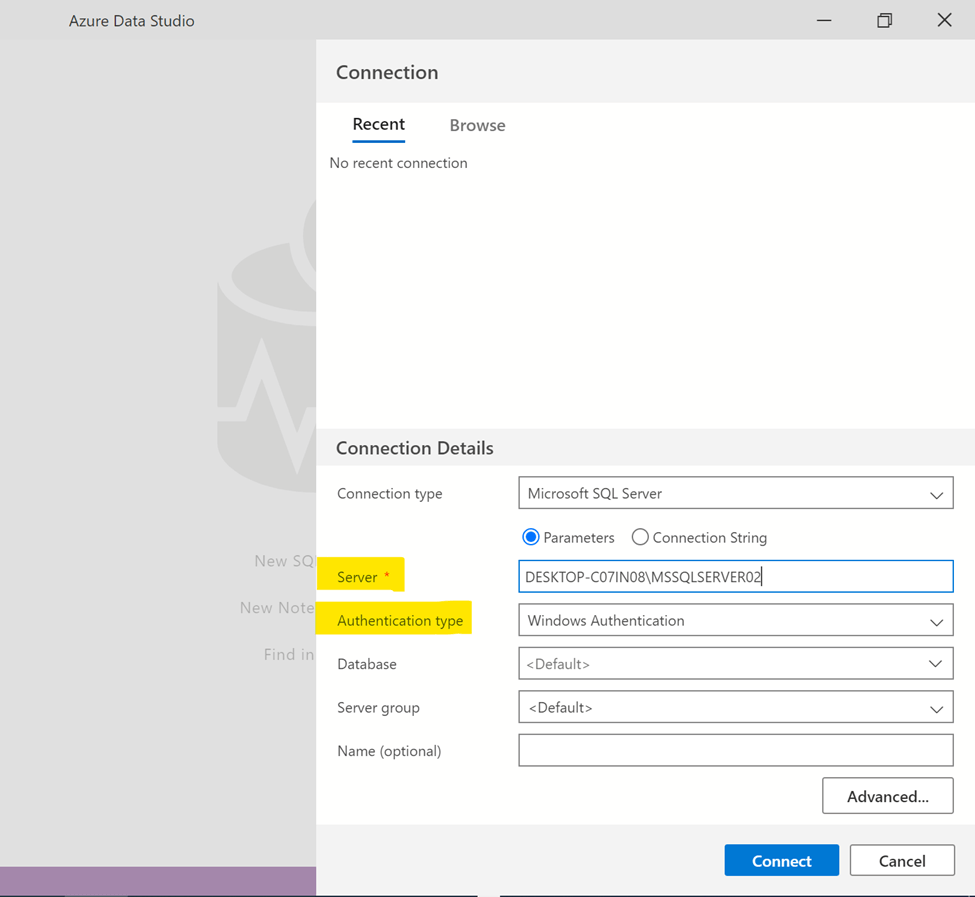Screen dimensions: 975x897
Task: Expand the Authentication type dropdown
Action: click(735, 621)
